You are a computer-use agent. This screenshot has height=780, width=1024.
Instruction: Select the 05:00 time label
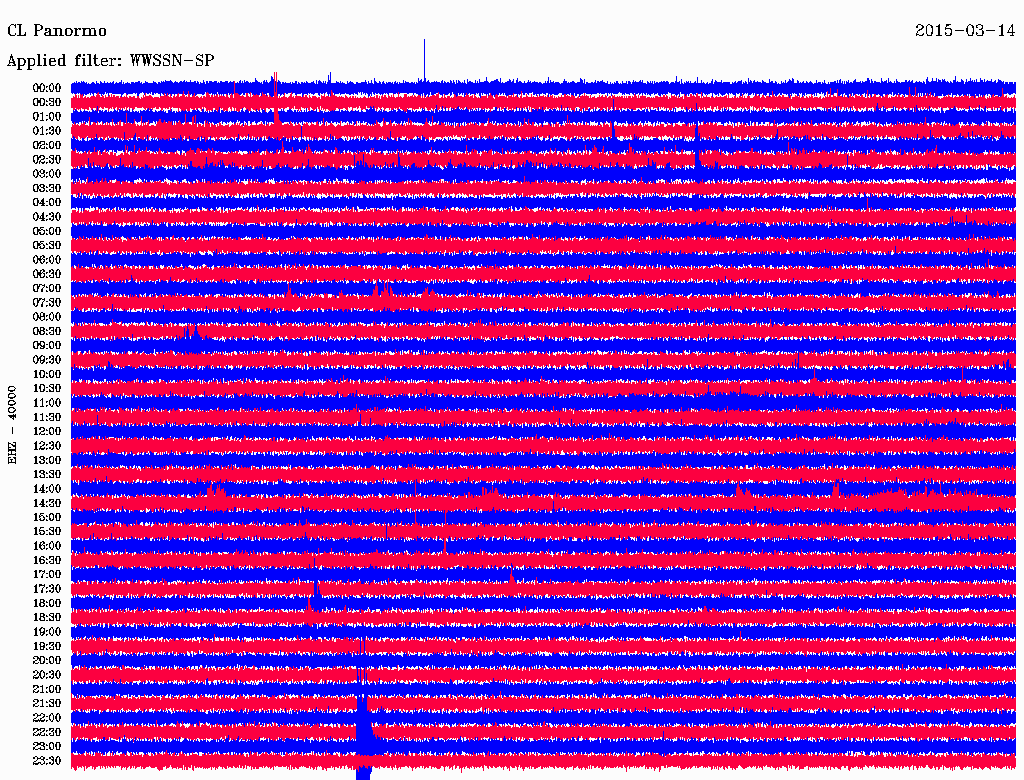(x=47, y=231)
